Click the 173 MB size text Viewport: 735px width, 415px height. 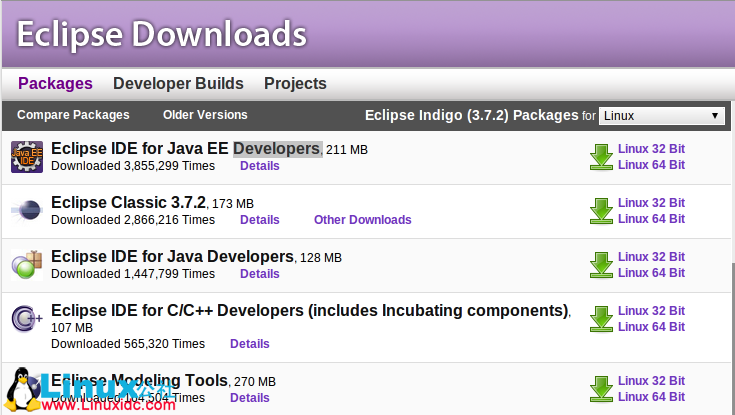click(233, 204)
